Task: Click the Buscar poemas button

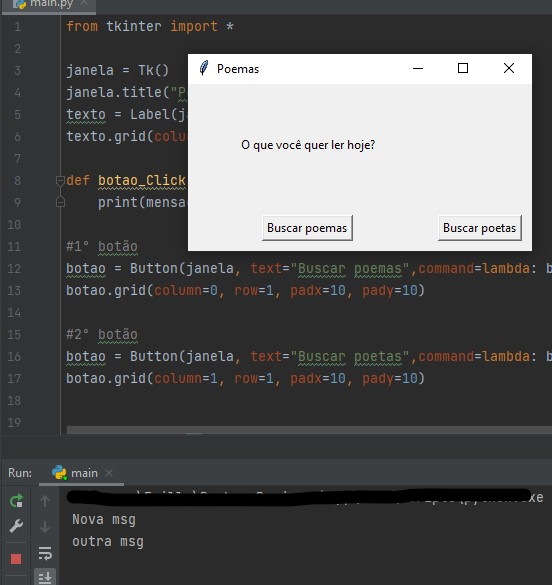Action: click(307, 228)
